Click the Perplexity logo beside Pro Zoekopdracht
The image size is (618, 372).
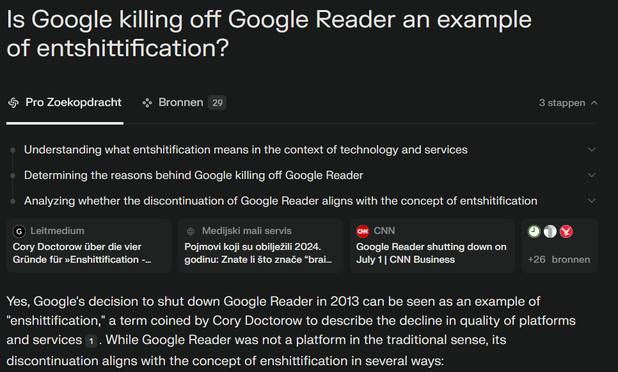coord(13,103)
